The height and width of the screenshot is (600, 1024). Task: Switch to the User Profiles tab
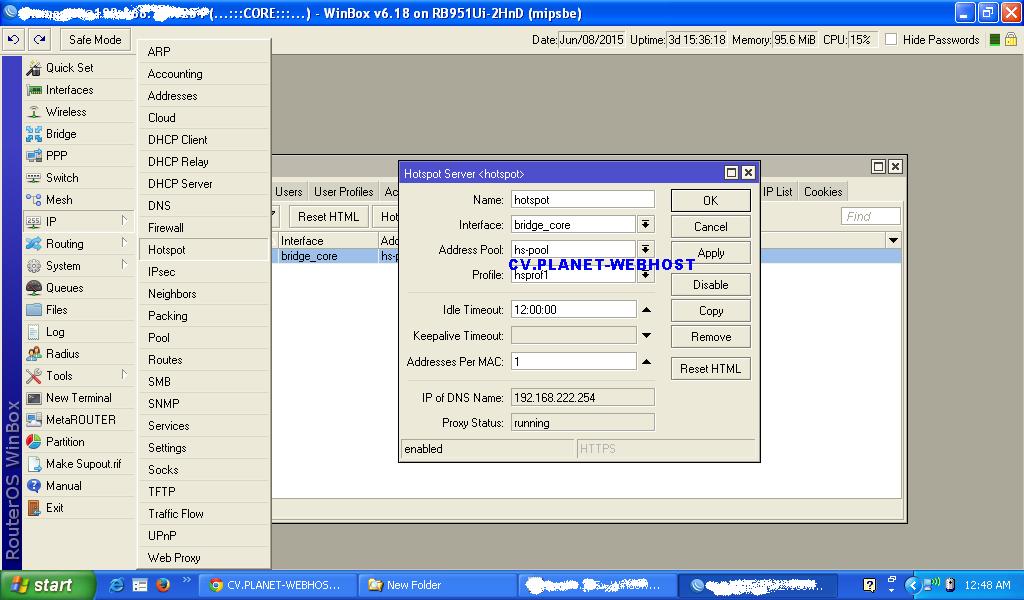[x=343, y=192]
